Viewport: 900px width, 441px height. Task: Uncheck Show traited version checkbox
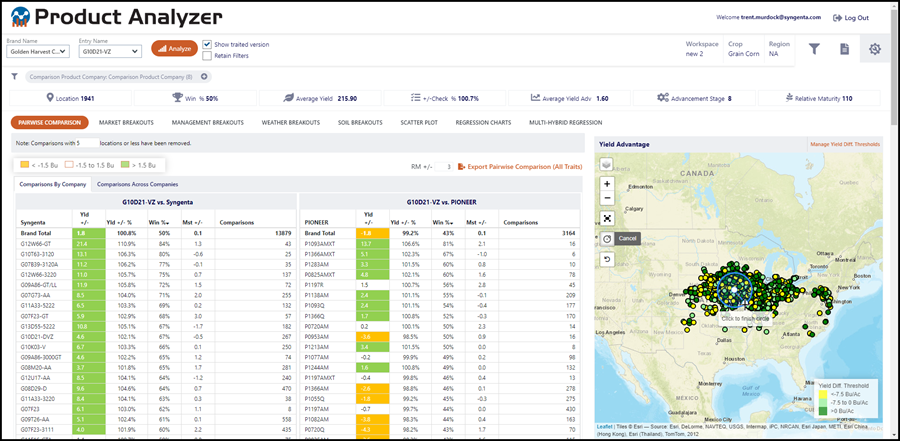(207, 44)
